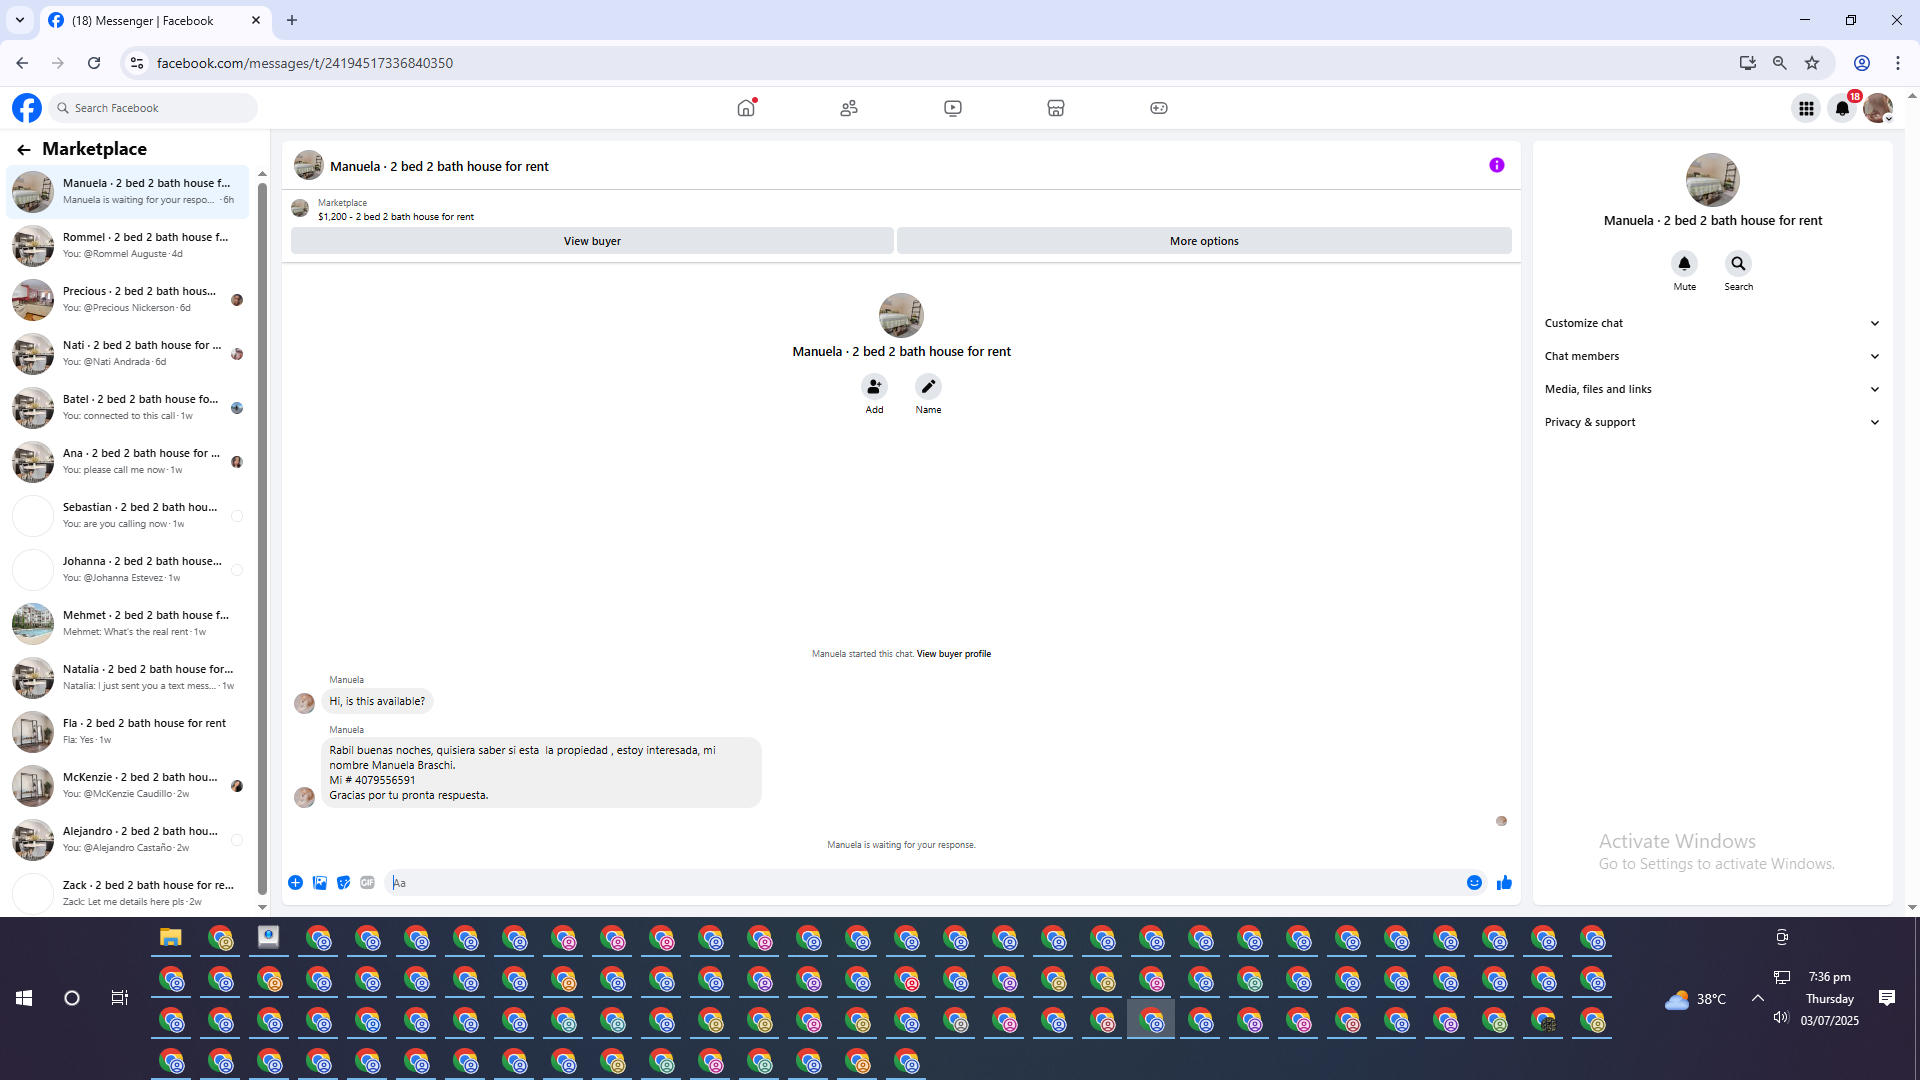Open Search in conversation icon
This screenshot has height=1080, width=1920.
1738,264
